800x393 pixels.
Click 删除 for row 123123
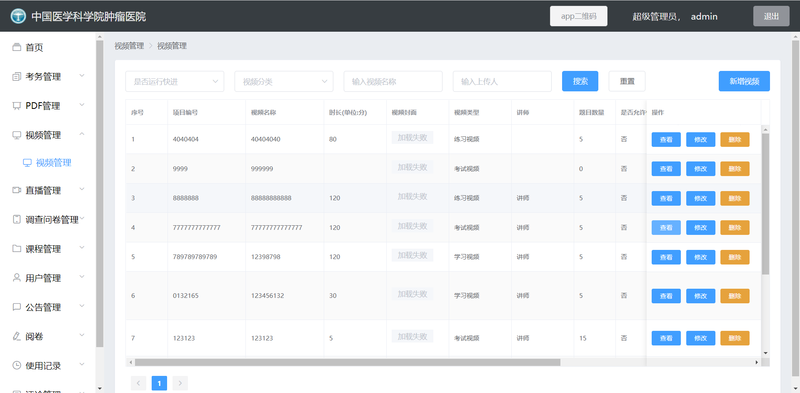point(735,338)
